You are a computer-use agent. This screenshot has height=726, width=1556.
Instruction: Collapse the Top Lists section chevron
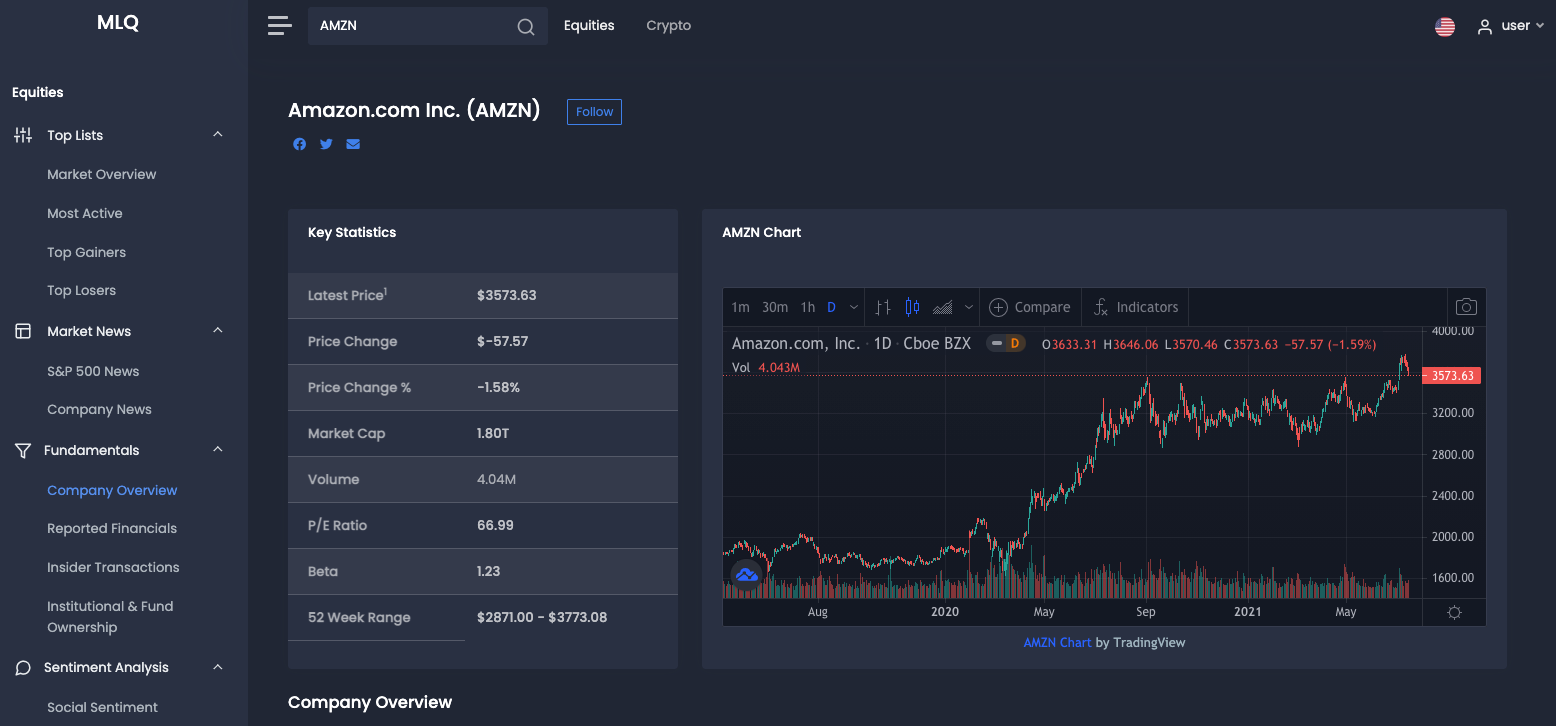[218, 135]
